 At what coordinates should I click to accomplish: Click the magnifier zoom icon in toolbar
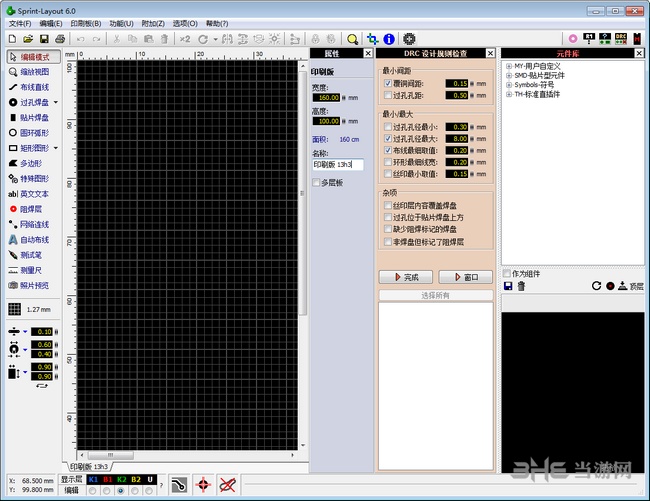coord(352,39)
